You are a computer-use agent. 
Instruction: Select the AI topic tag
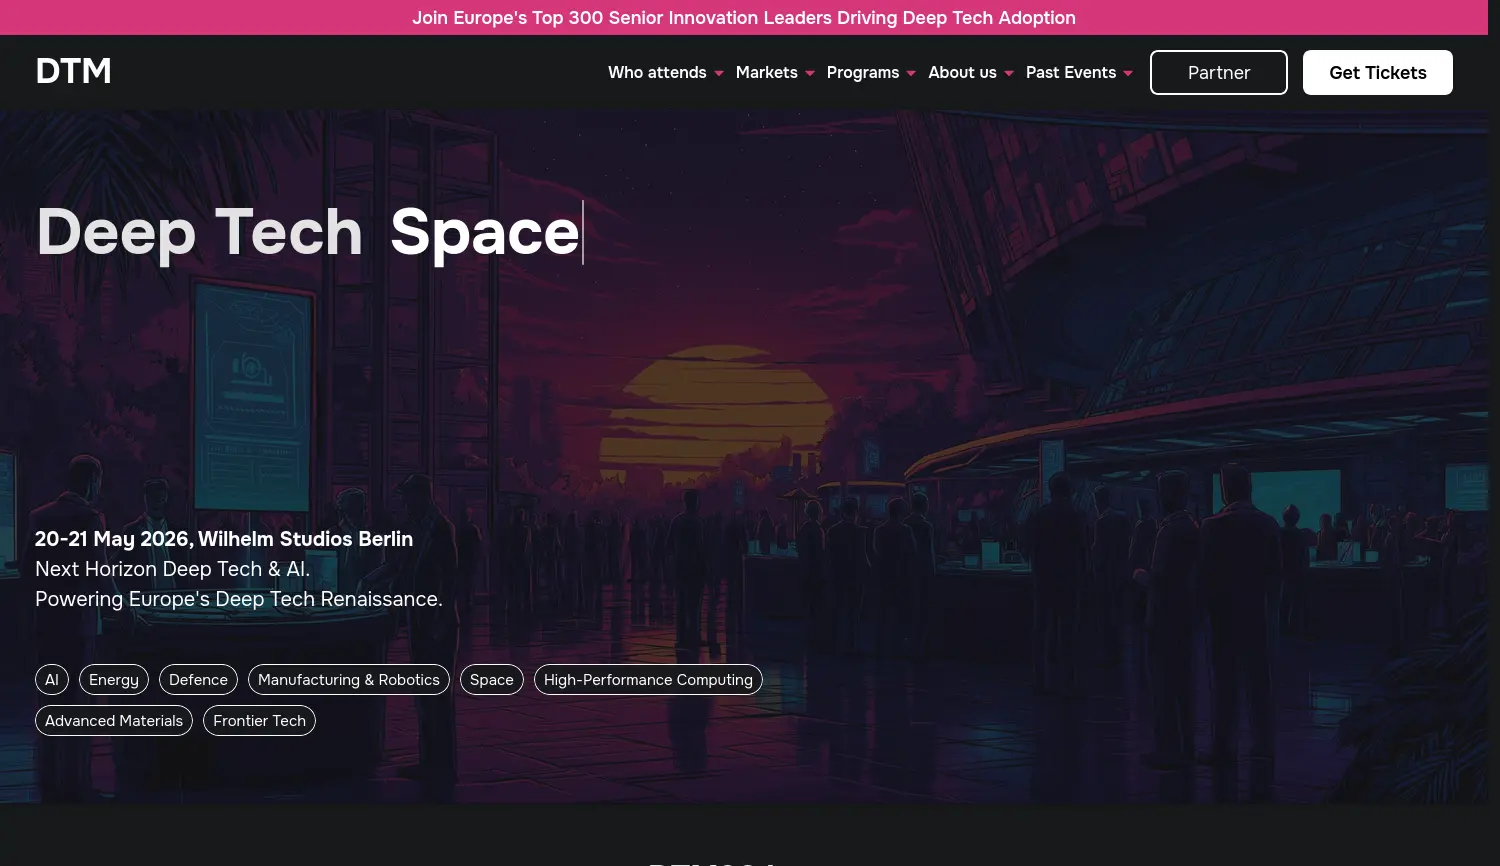point(51,679)
